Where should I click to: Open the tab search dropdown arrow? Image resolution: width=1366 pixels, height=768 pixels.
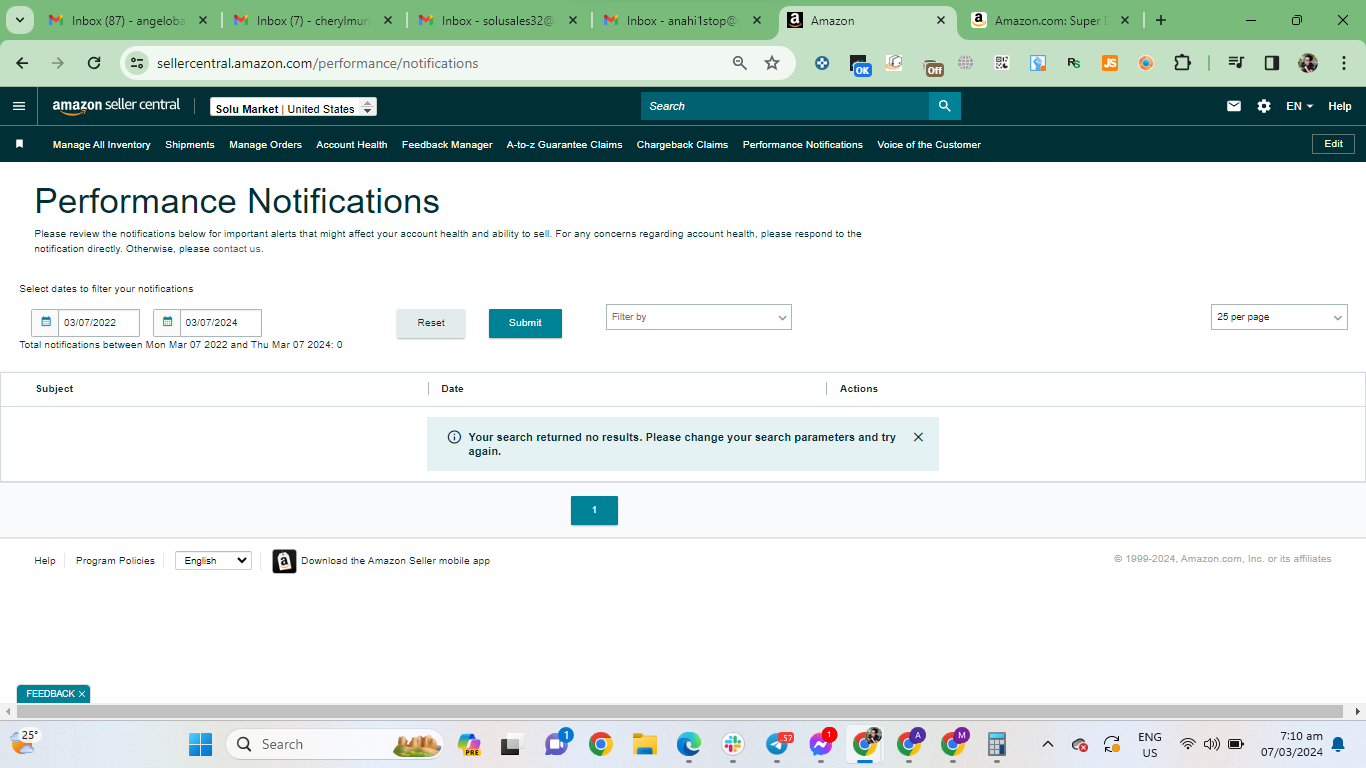19,20
